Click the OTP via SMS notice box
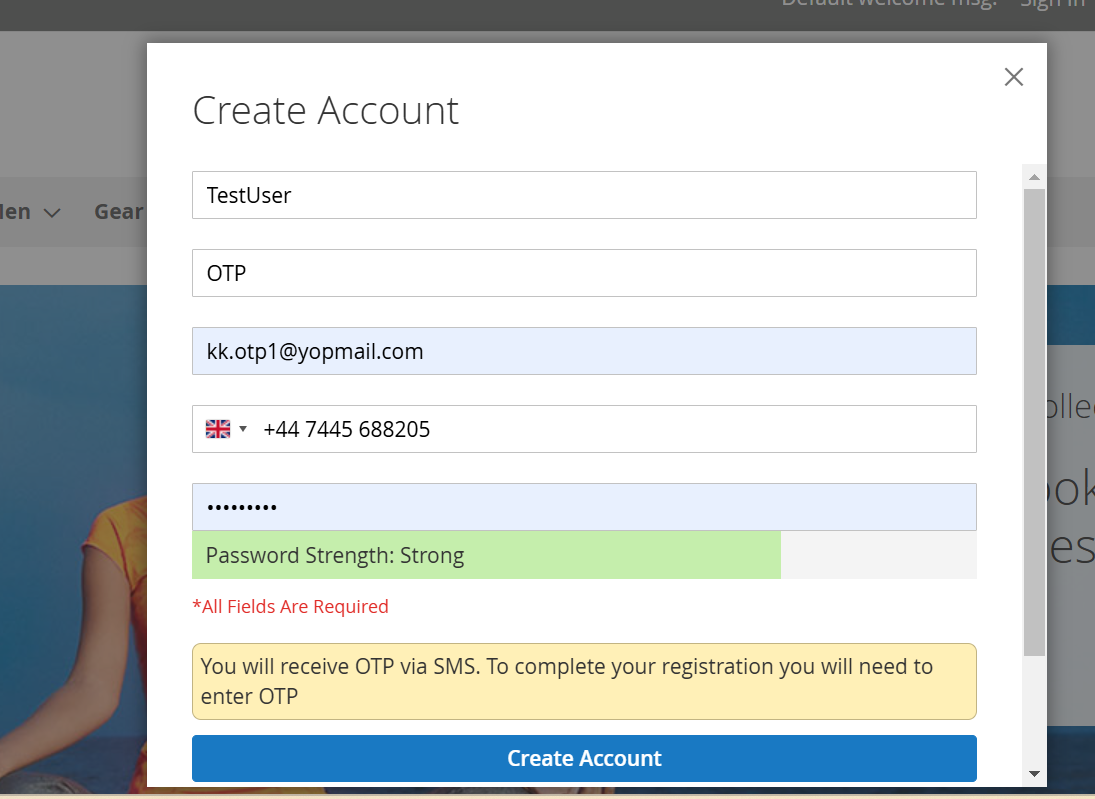Image resolution: width=1095 pixels, height=799 pixels. tap(583, 681)
